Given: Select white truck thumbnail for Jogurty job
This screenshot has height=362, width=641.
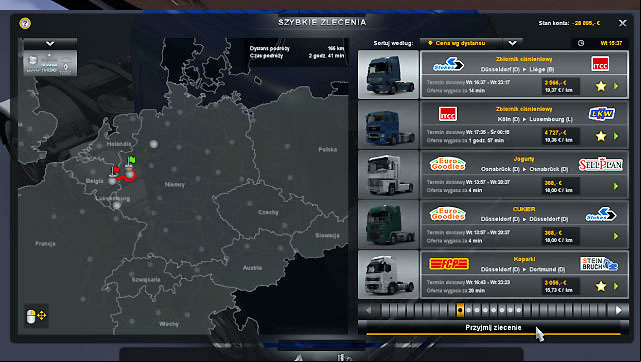Looking at the screenshot, I should tap(388, 174).
